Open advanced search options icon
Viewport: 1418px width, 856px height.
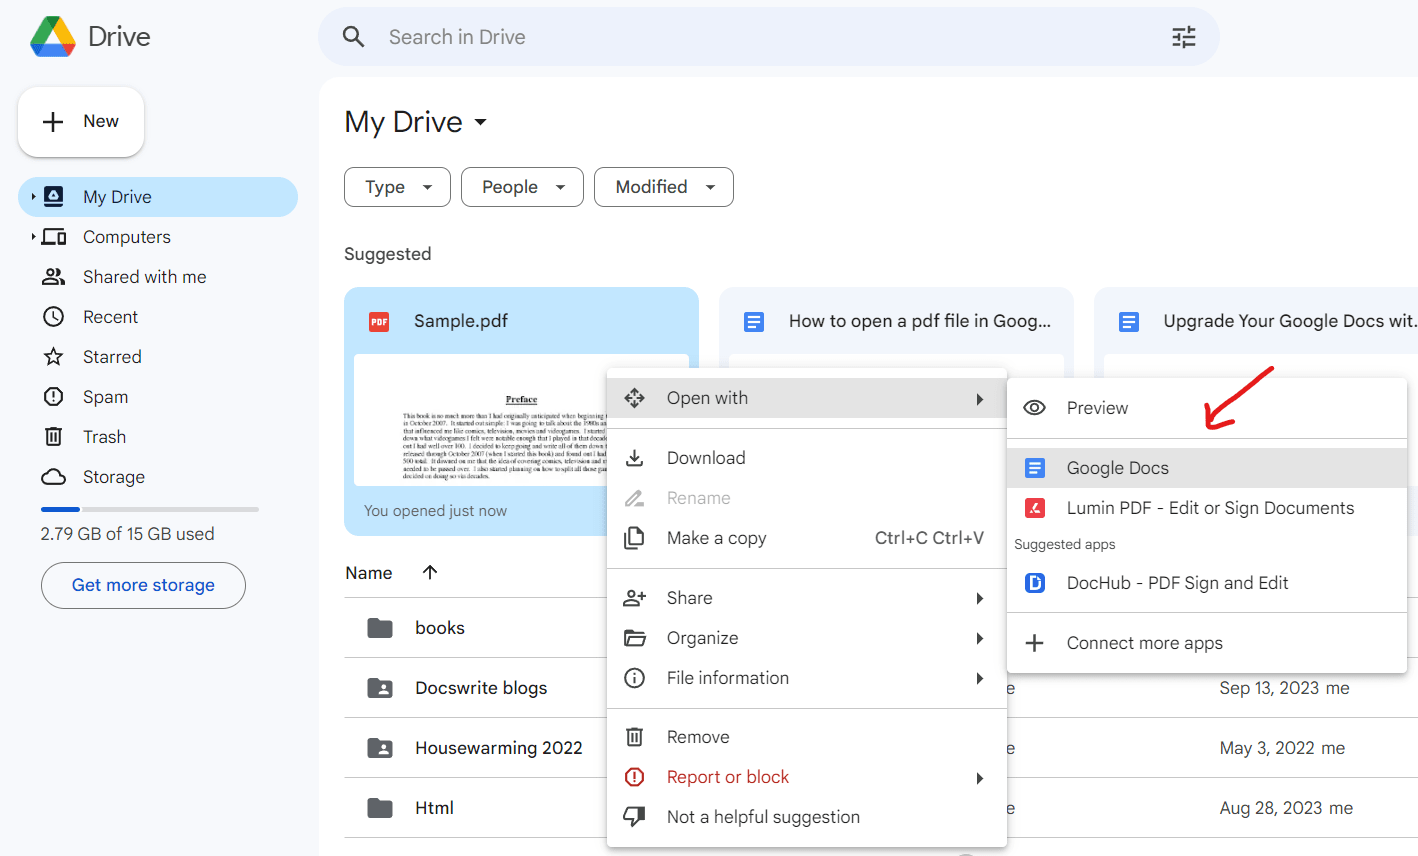(x=1183, y=36)
